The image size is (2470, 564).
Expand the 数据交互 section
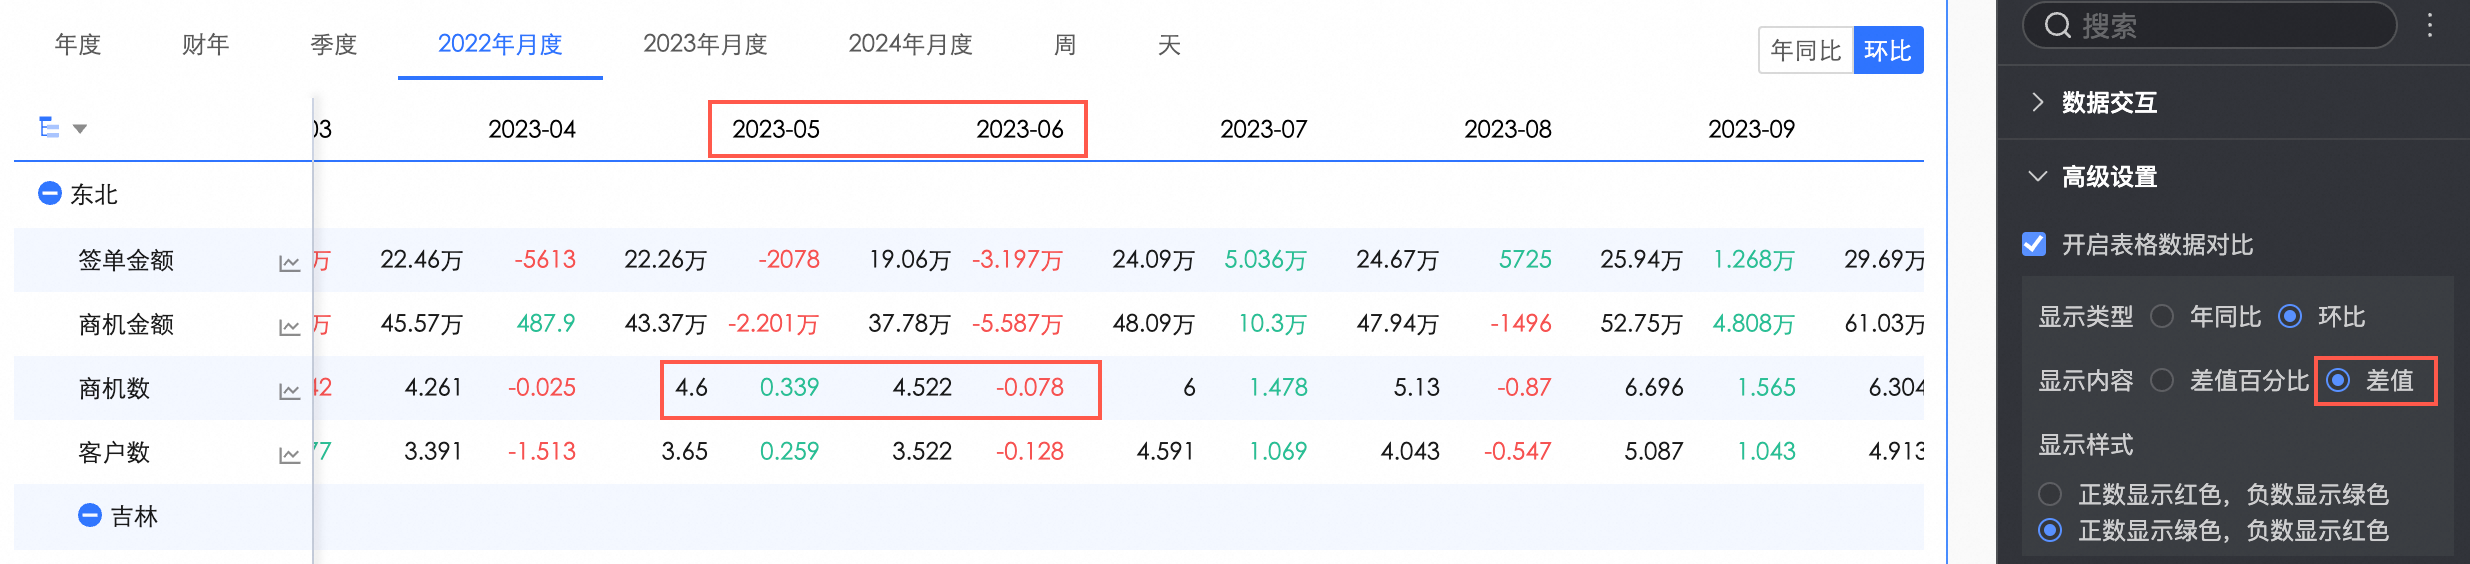[x=2038, y=102]
